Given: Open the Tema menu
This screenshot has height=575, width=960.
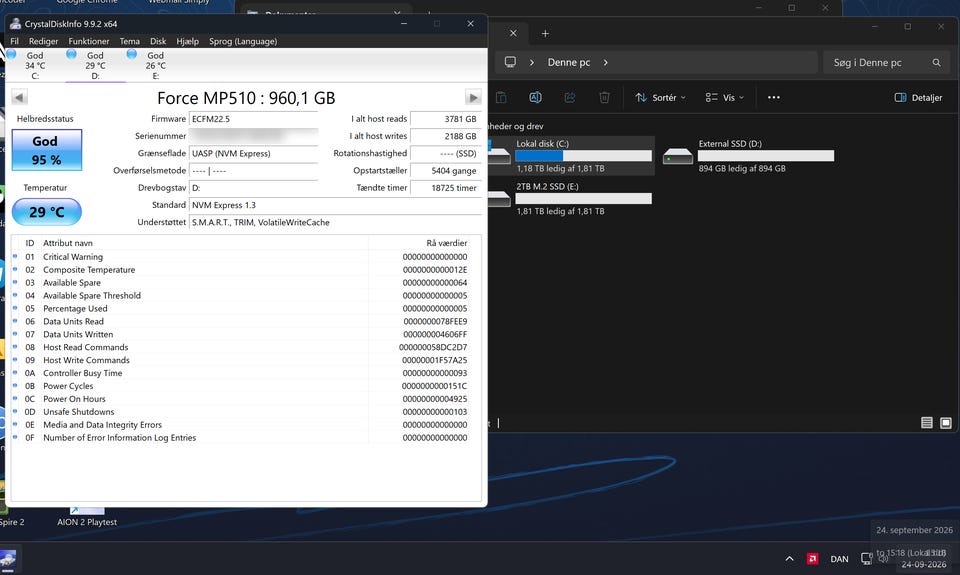Looking at the screenshot, I should (129, 41).
